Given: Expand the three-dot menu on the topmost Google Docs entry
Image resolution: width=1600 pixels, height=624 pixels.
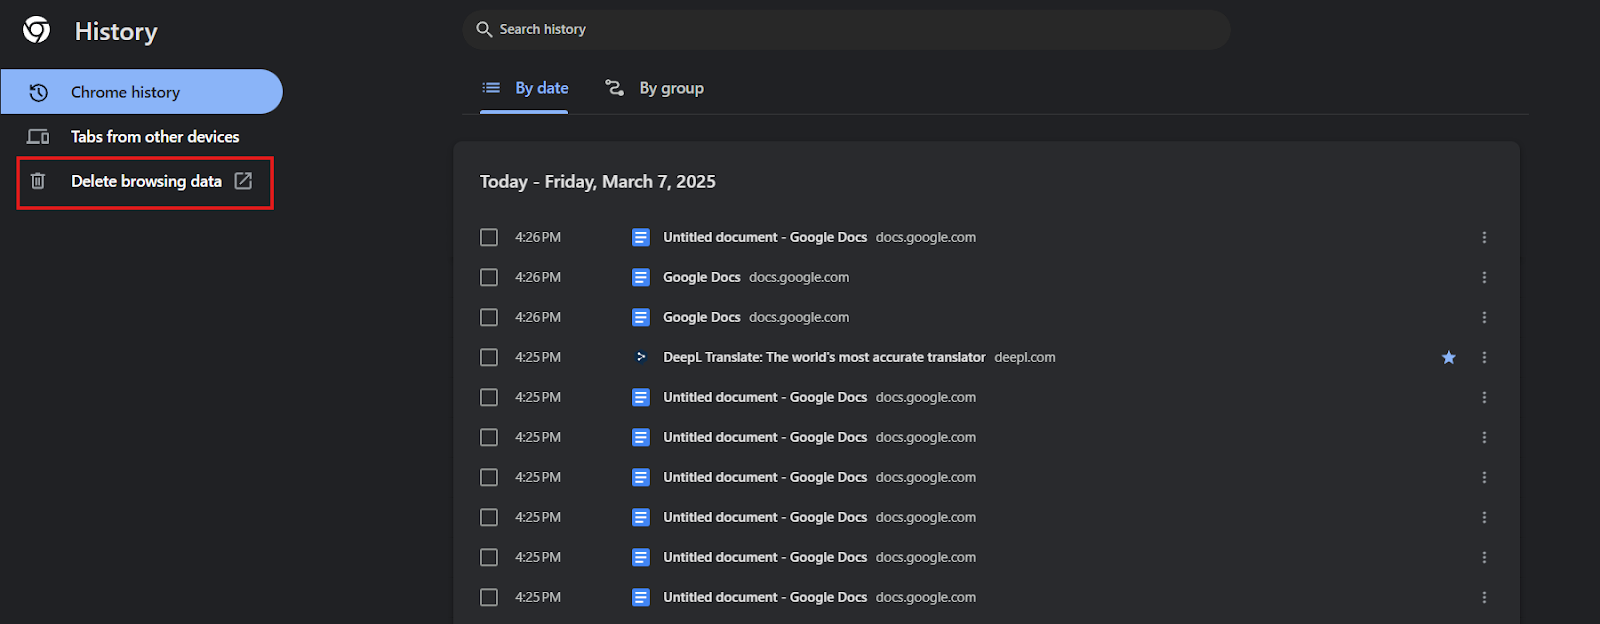Looking at the screenshot, I should 1484,277.
